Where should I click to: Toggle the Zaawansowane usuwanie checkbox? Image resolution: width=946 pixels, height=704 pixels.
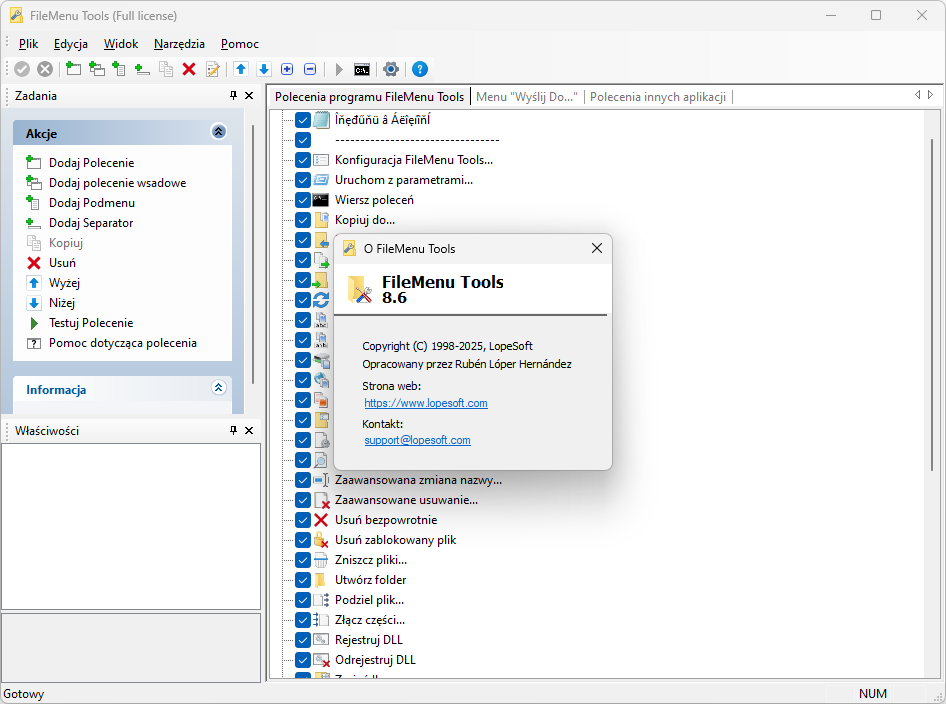[x=303, y=500]
